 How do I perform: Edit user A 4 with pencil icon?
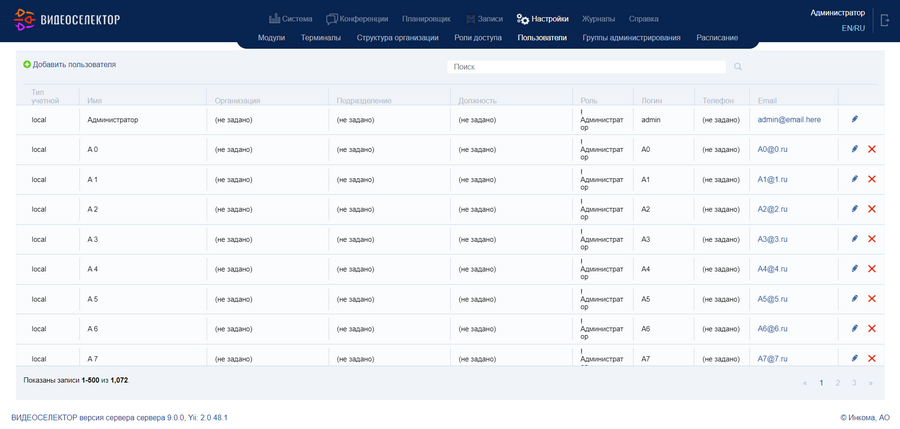(x=855, y=268)
